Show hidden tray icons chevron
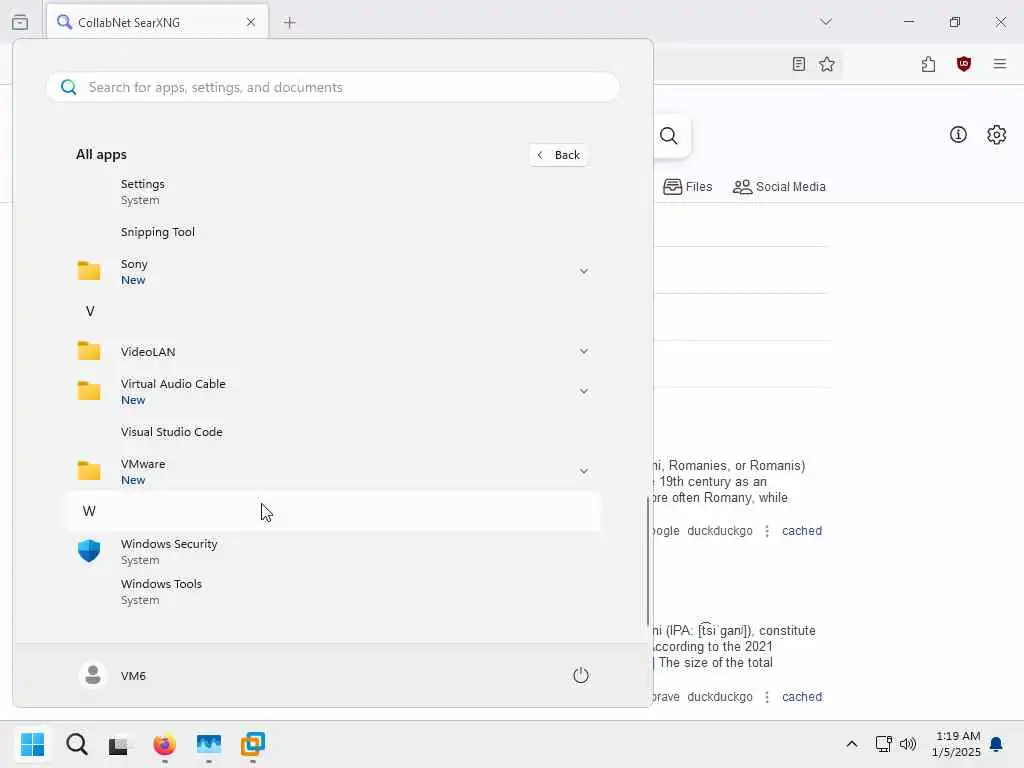This screenshot has height=768, width=1024. [x=852, y=744]
